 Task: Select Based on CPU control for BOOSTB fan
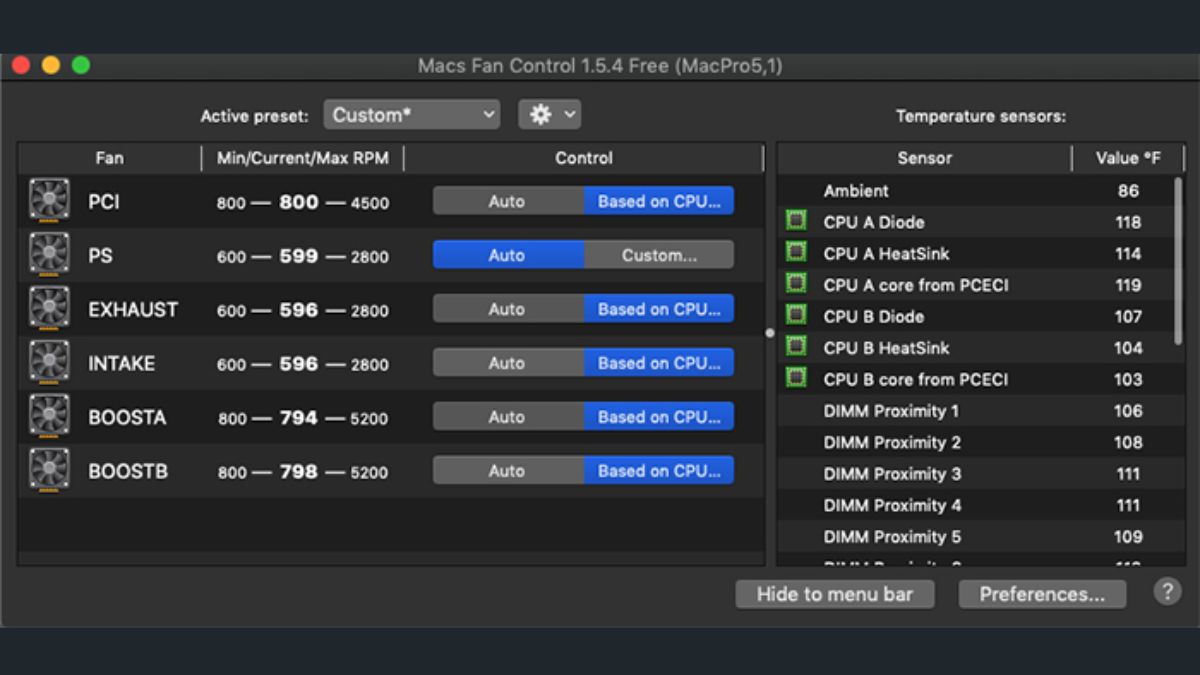pos(659,471)
